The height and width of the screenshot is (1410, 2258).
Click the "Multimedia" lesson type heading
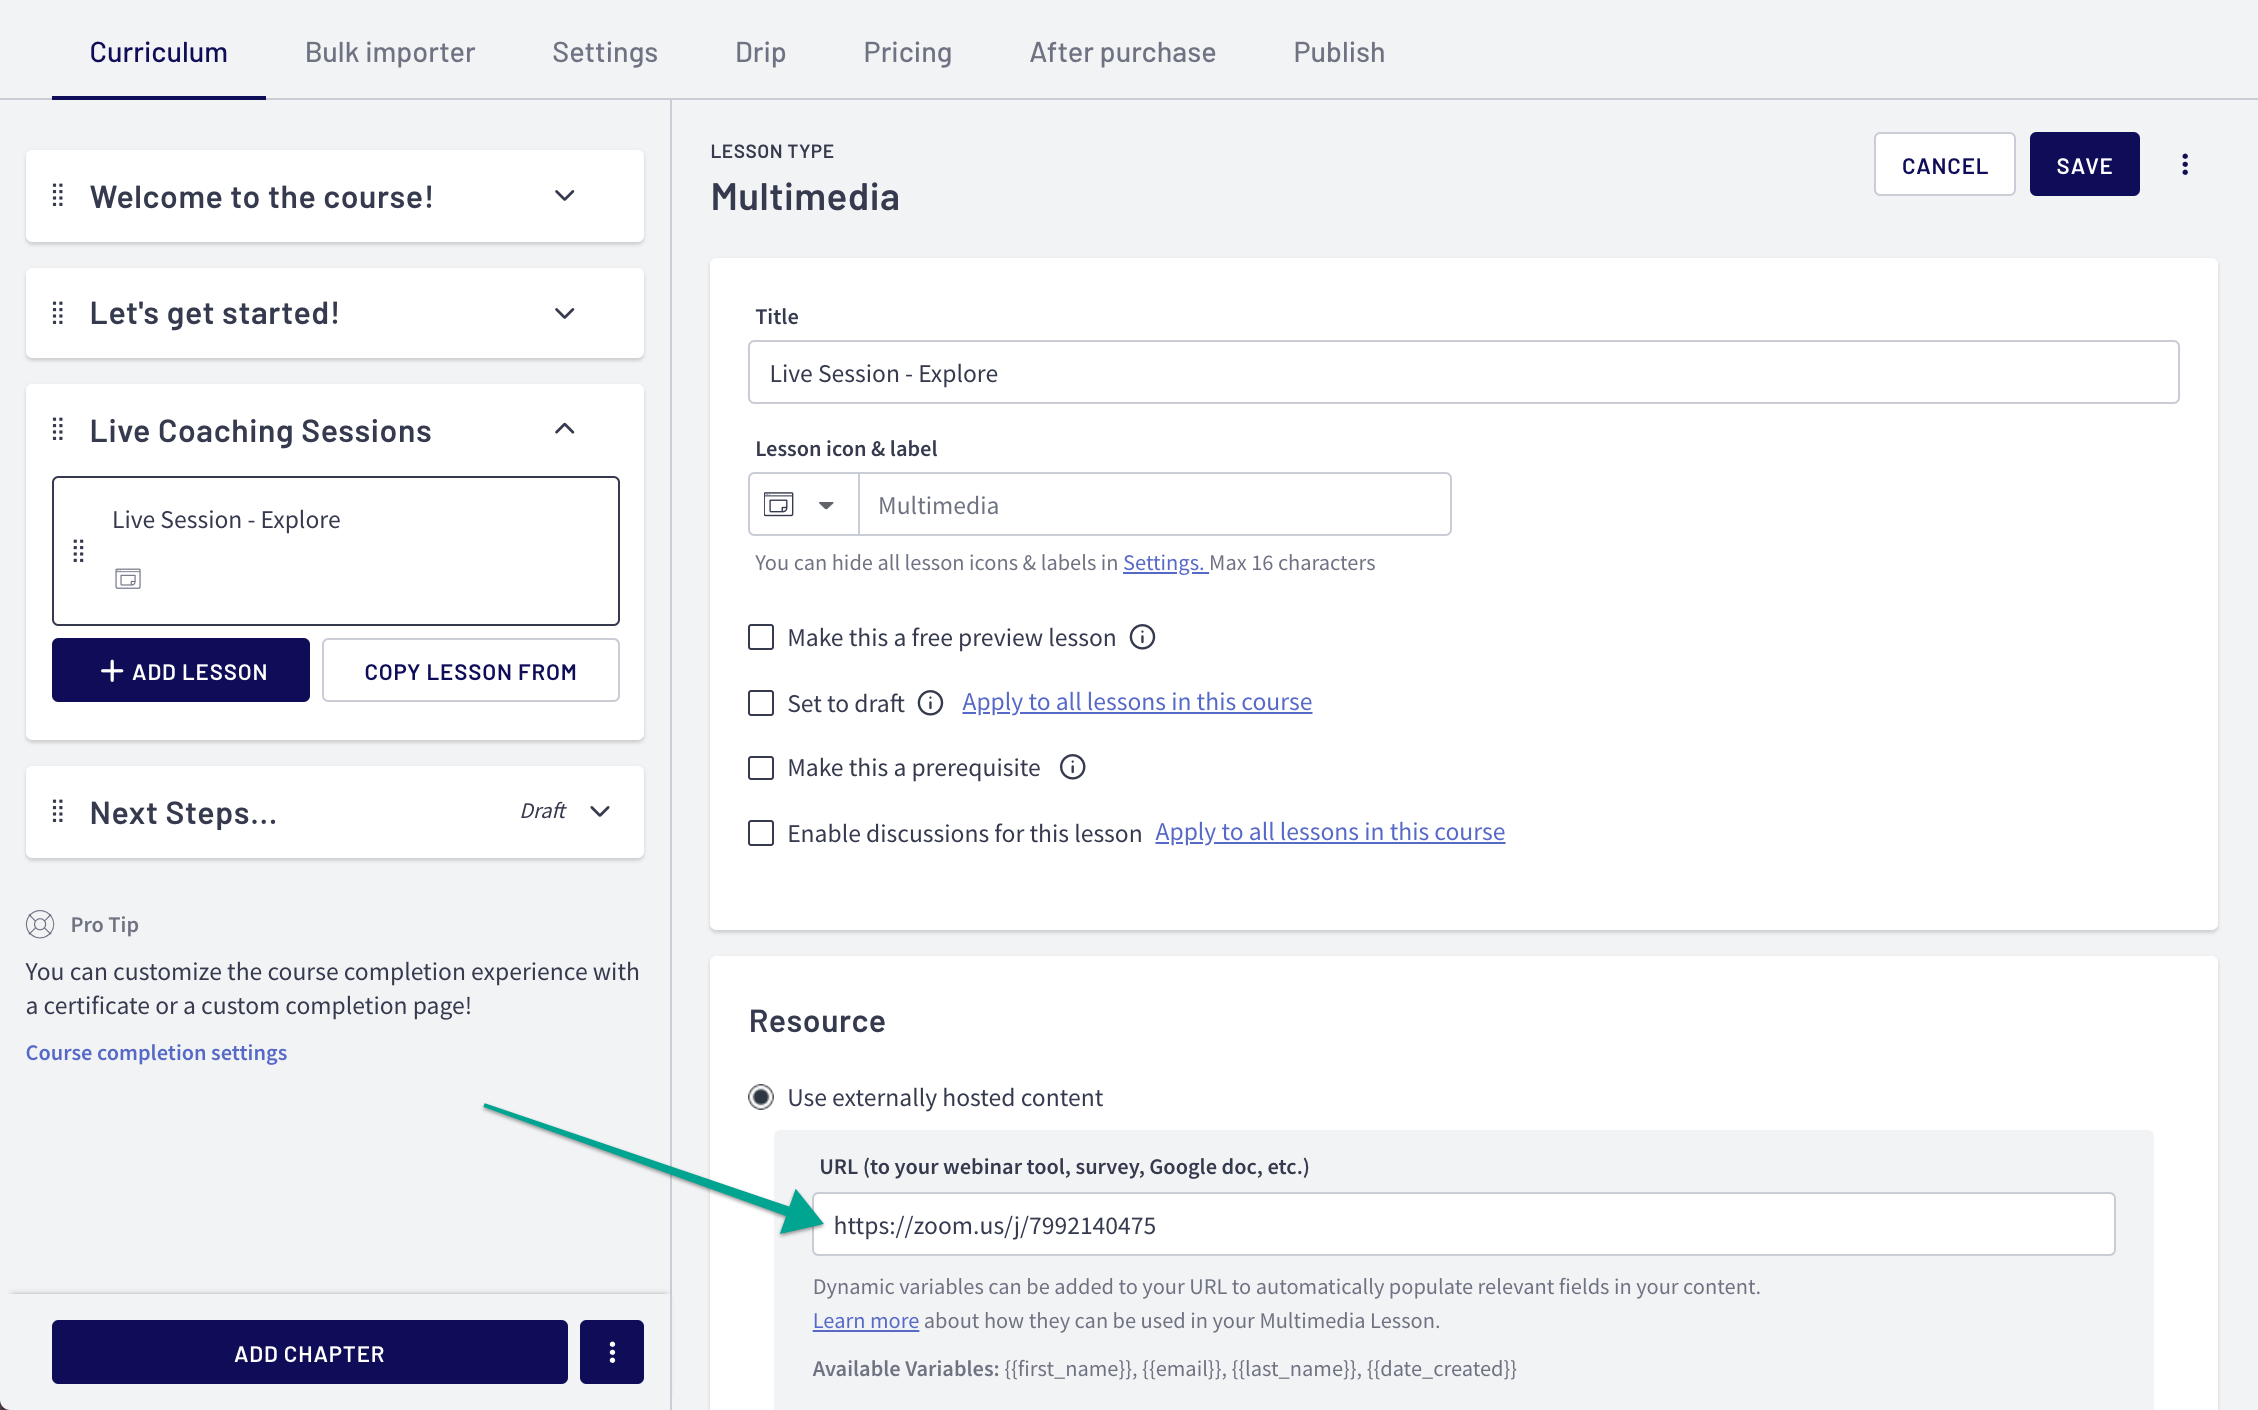tap(805, 197)
